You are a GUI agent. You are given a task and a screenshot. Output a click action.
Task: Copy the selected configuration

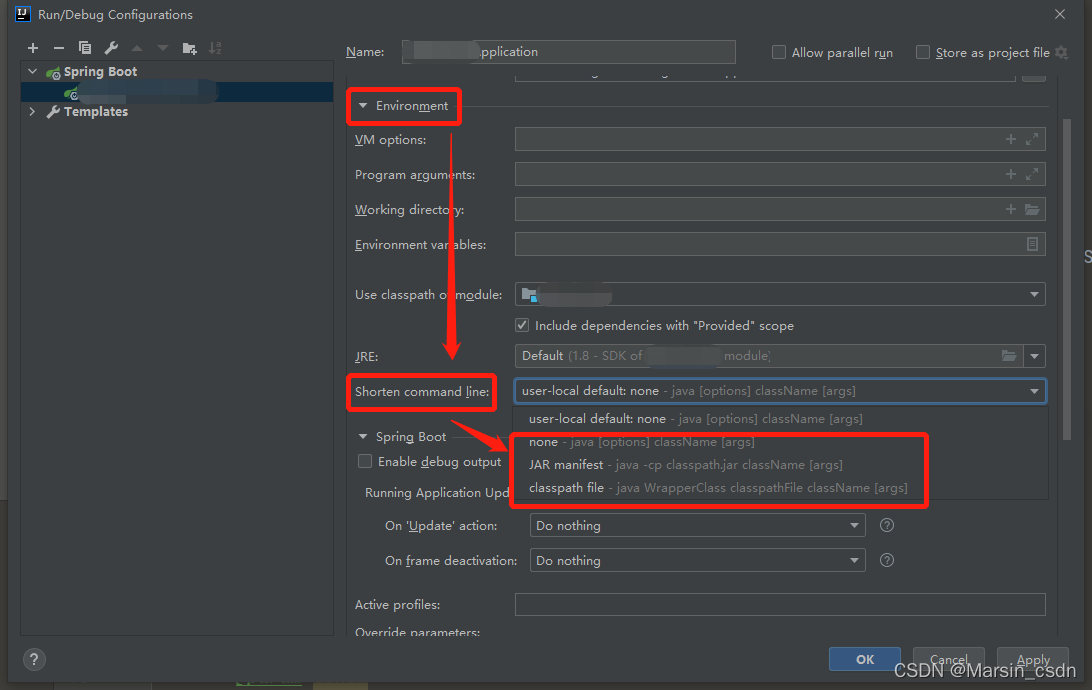coord(85,48)
